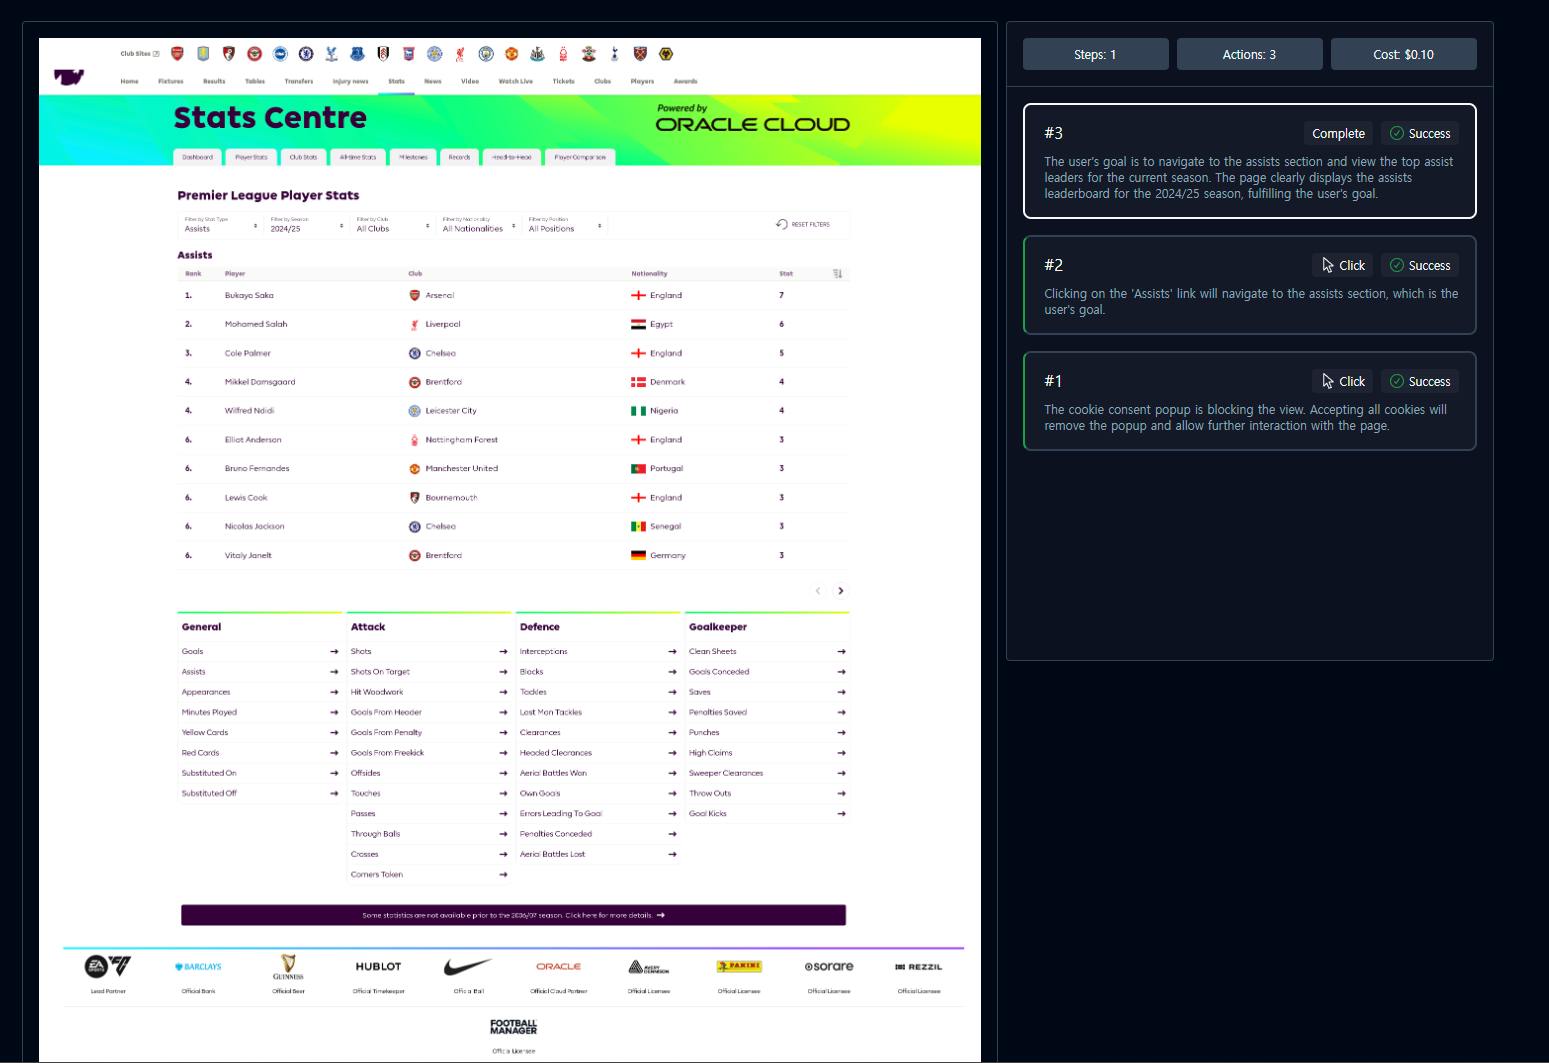Expand the All Nationalities filter dropdown

coord(479,225)
